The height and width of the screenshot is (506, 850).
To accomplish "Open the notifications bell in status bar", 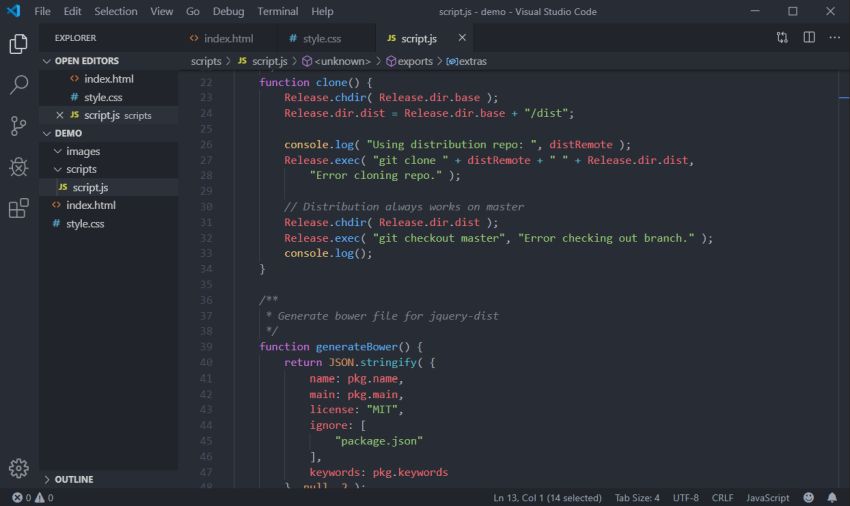I will click(832, 497).
